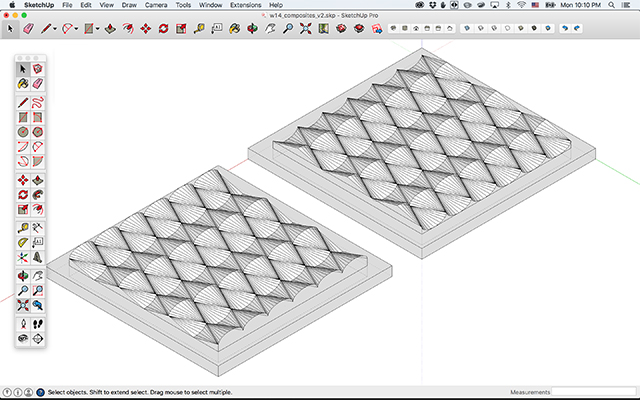
Task: Click Zoom Extents in the top toolbar
Action: coord(306,29)
